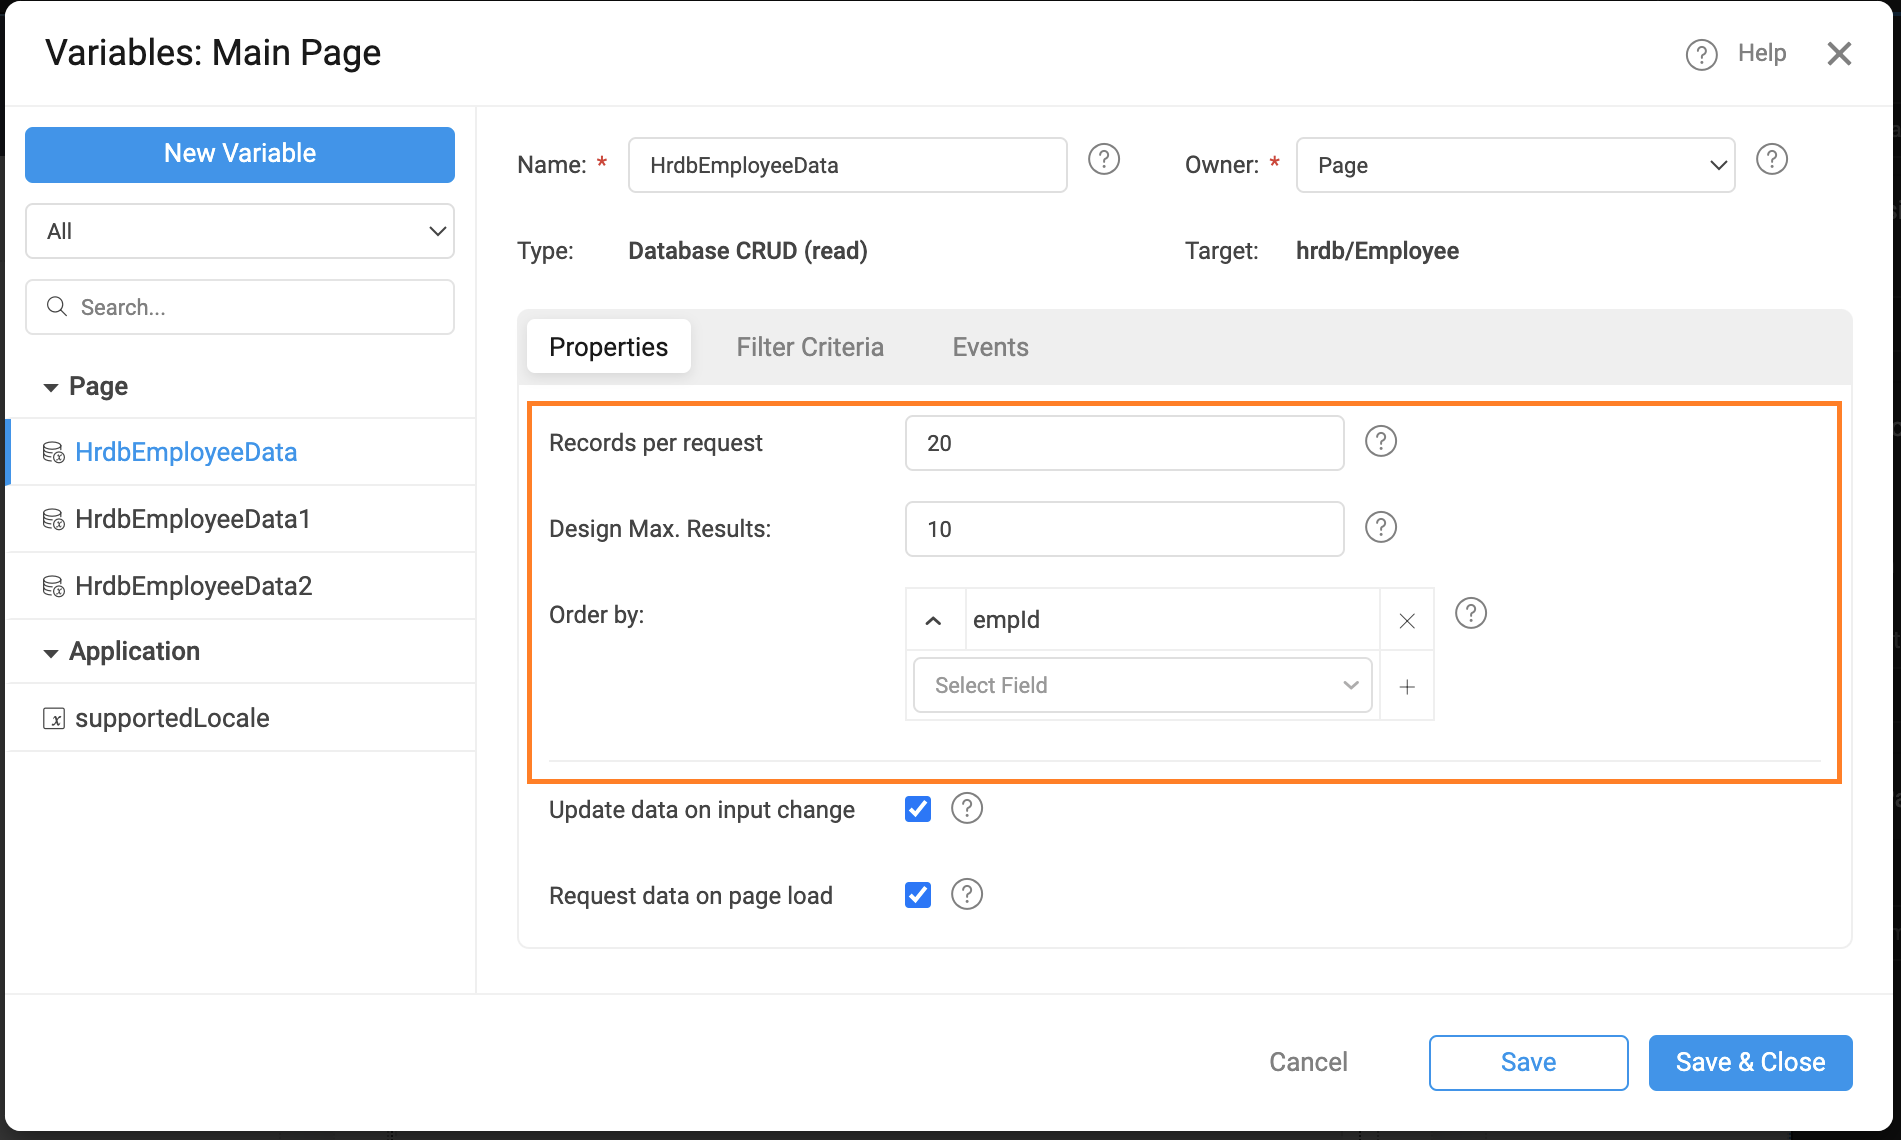The height and width of the screenshot is (1140, 1901).
Task: Click the search magnifier in the sidebar
Action: point(57,306)
